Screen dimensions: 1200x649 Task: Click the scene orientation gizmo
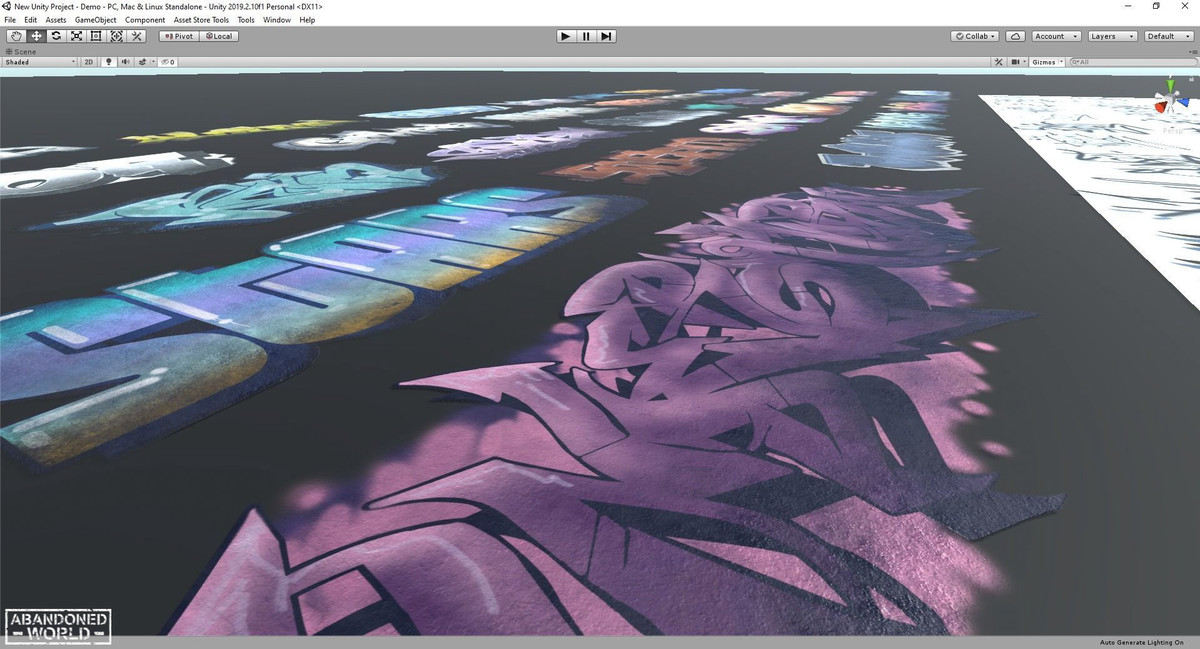pos(1167,101)
